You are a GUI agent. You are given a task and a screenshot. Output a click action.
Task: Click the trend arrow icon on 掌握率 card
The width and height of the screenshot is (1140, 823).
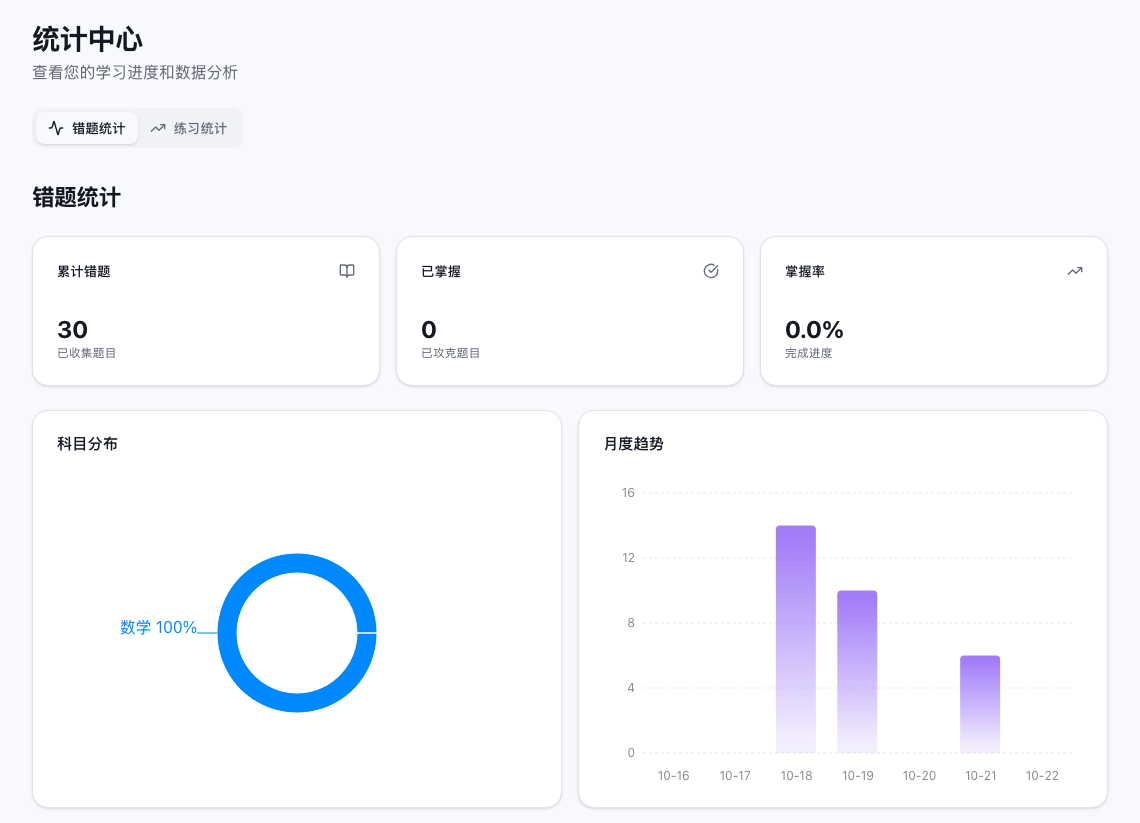pos(1075,271)
